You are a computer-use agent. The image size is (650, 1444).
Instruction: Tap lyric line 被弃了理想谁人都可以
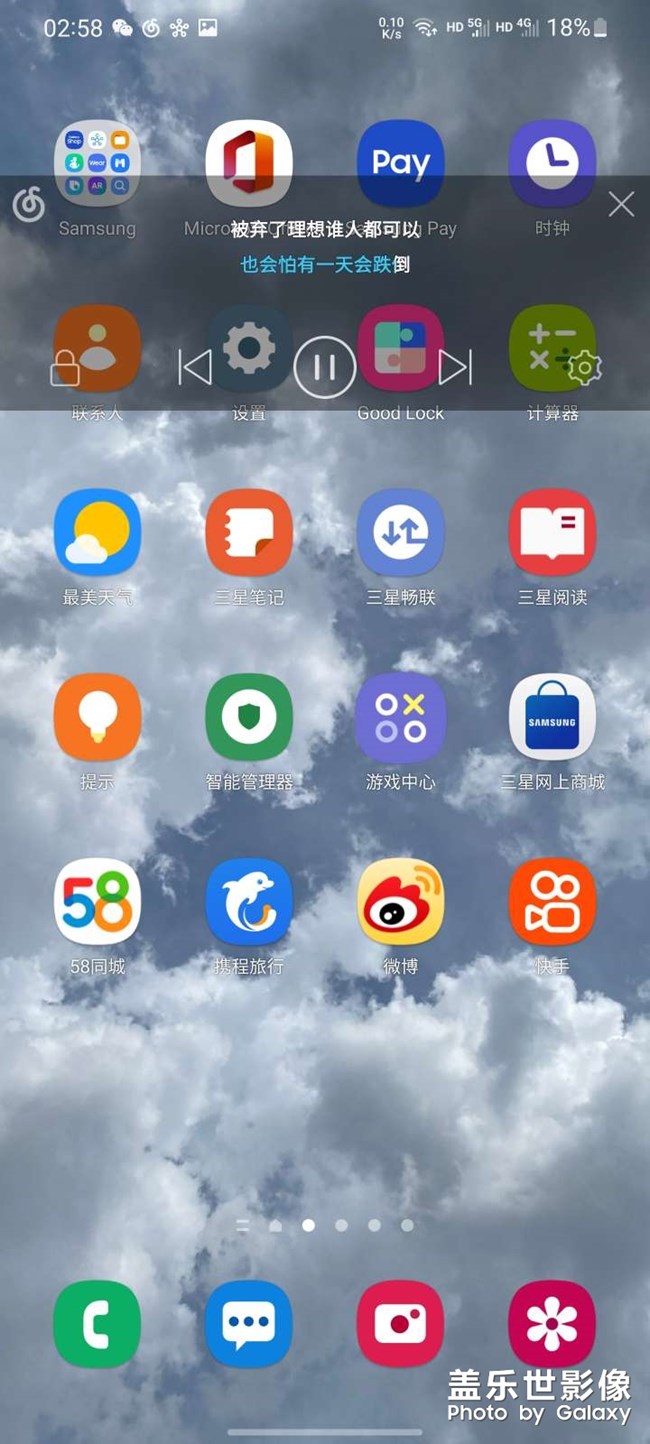[325, 229]
